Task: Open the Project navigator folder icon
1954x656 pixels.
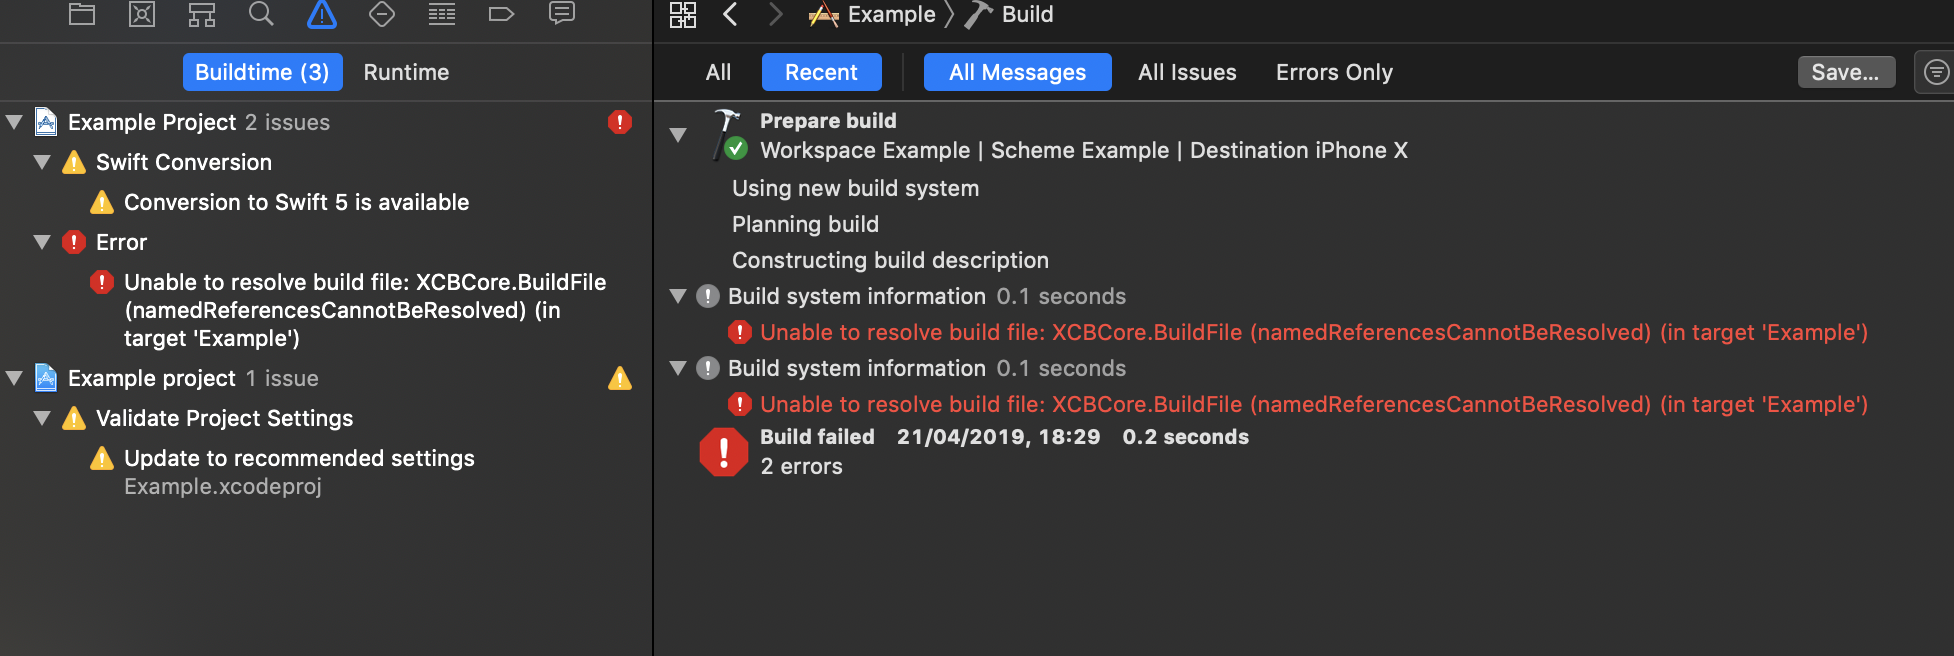Action: click(x=81, y=15)
